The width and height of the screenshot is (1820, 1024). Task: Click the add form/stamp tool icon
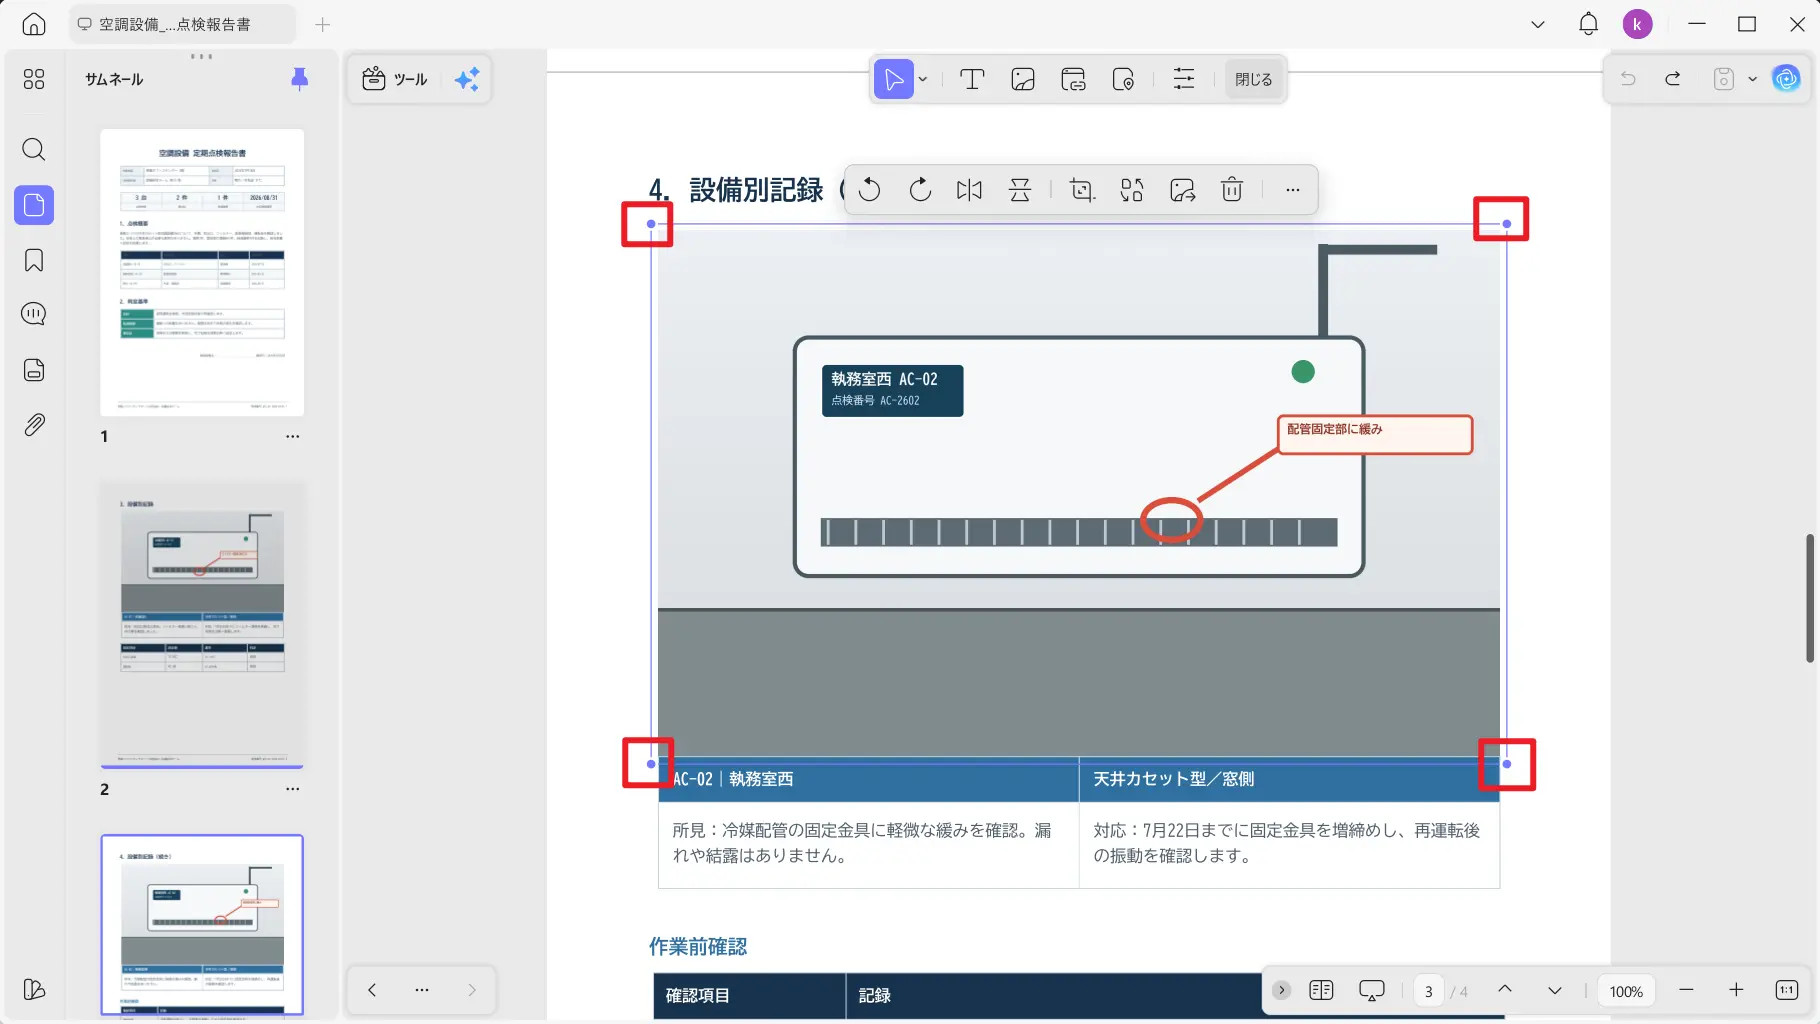point(1123,79)
